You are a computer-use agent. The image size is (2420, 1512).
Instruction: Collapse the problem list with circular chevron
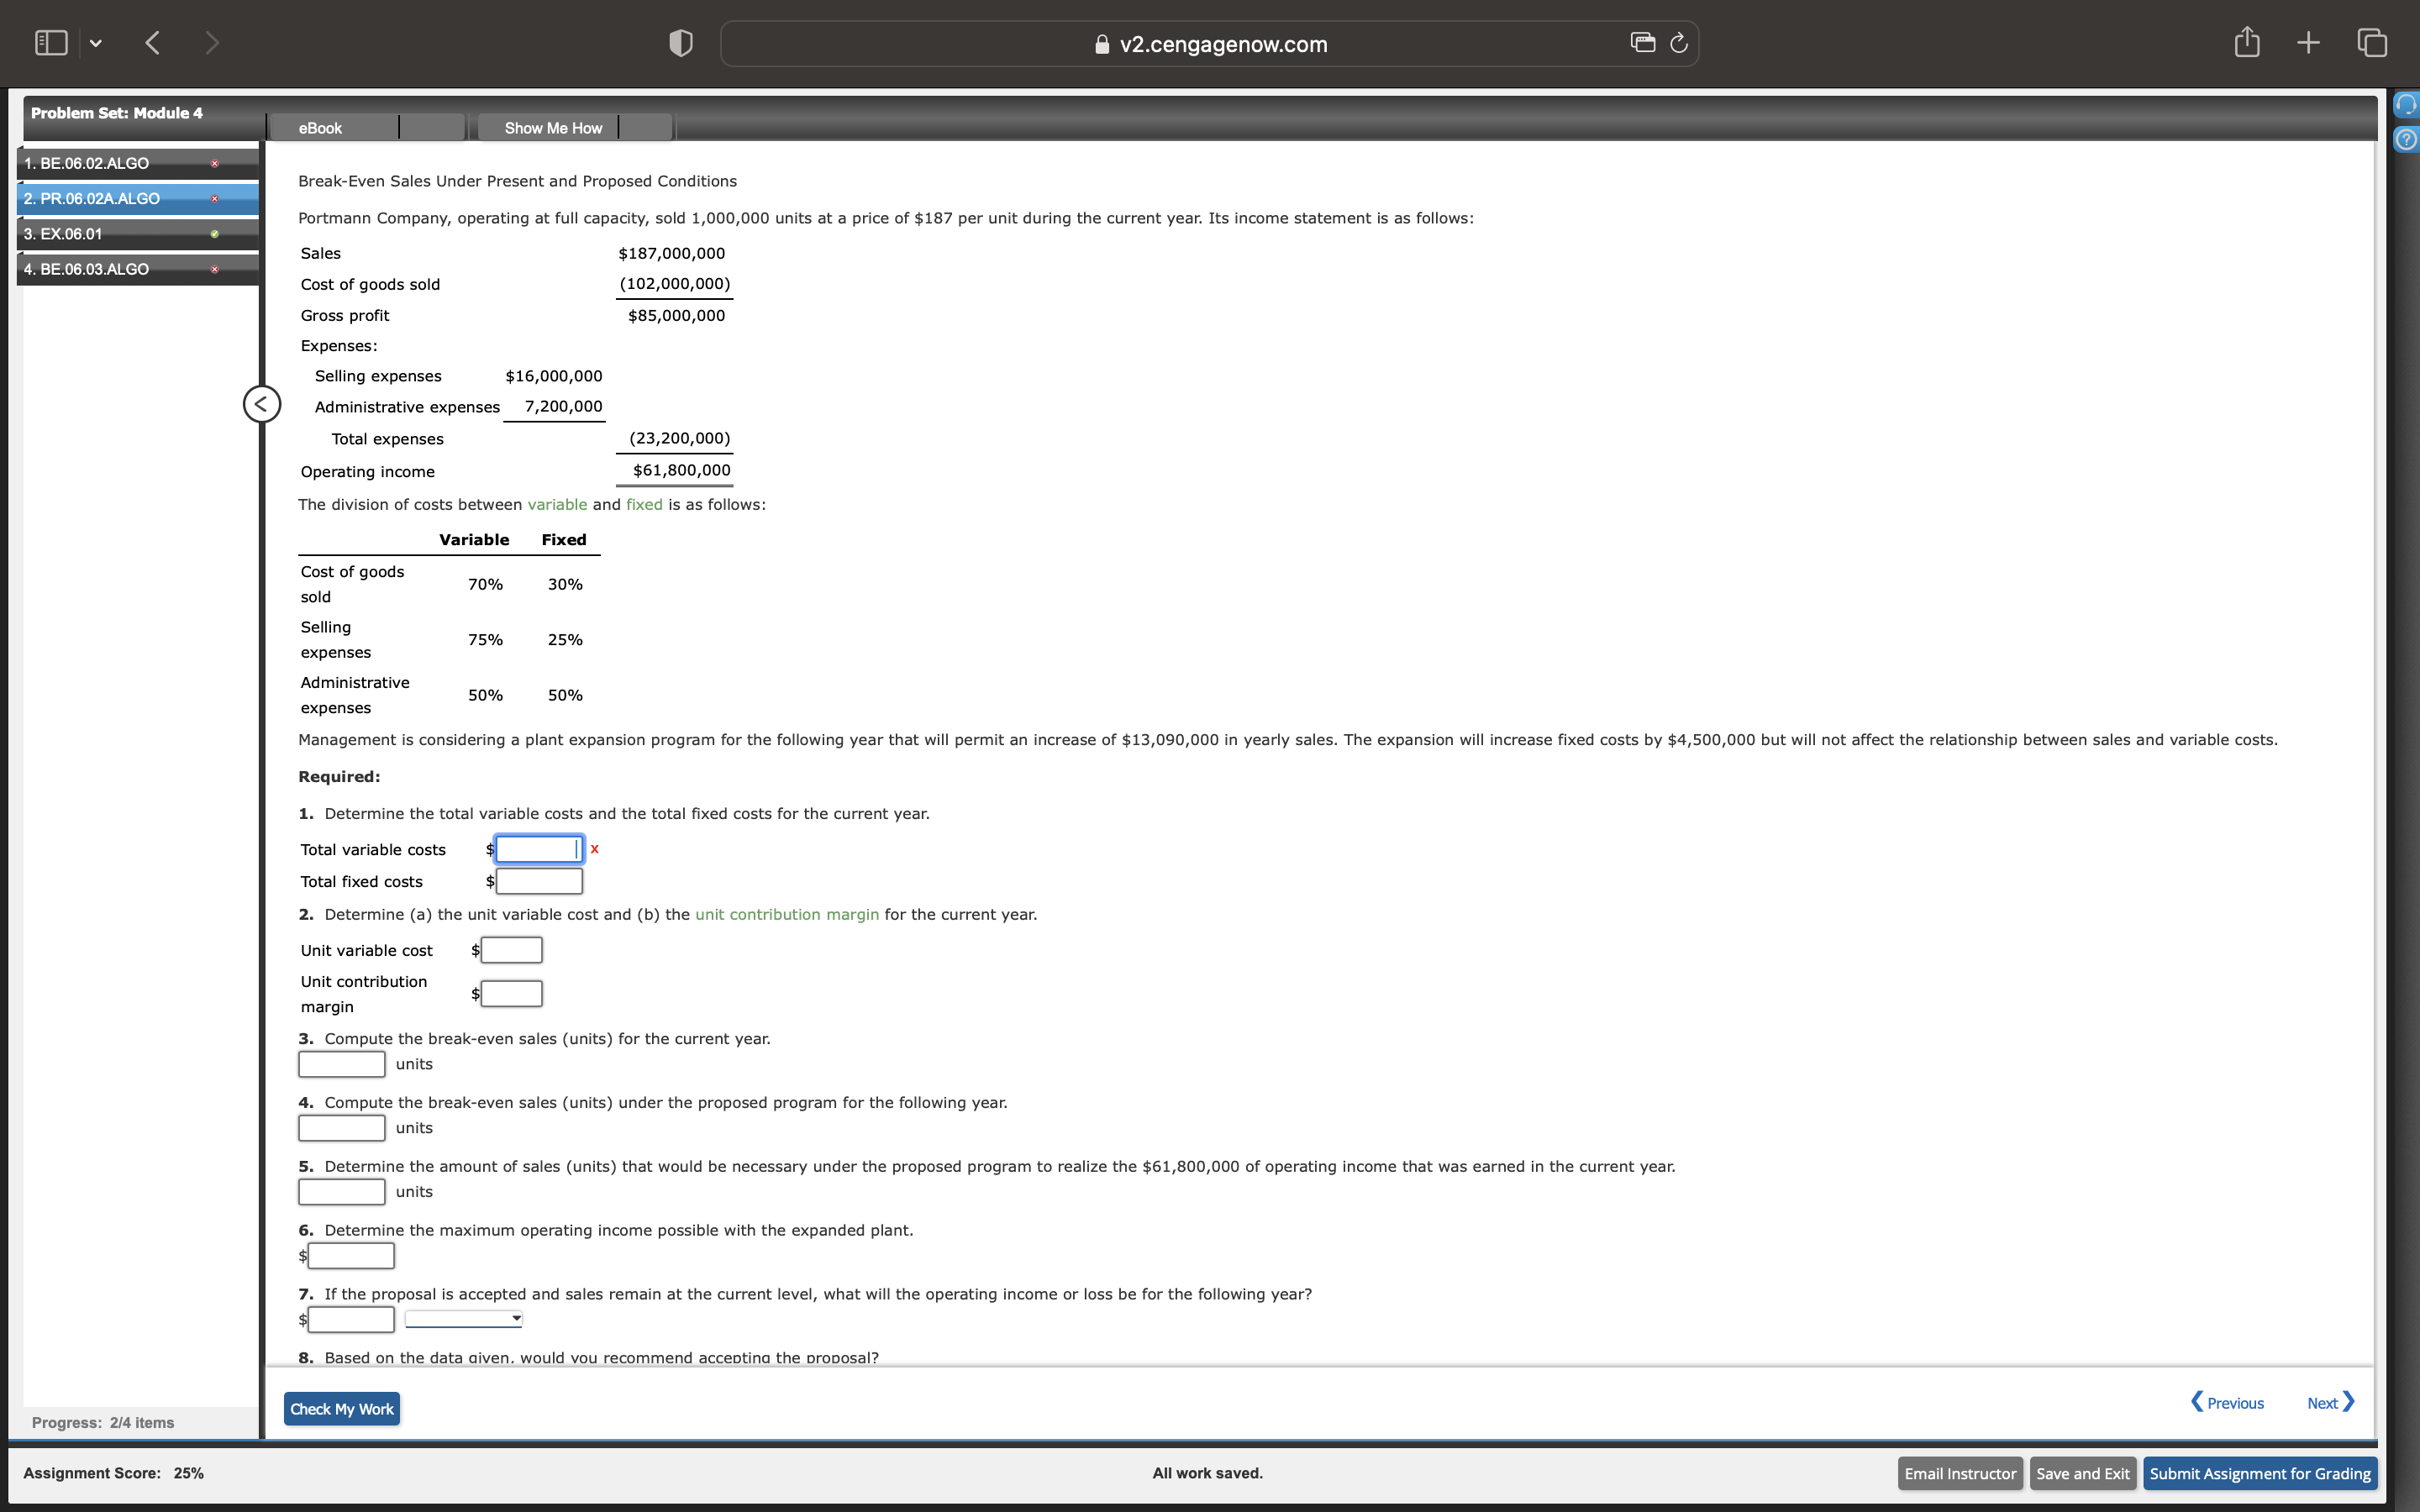pos(261,404)
